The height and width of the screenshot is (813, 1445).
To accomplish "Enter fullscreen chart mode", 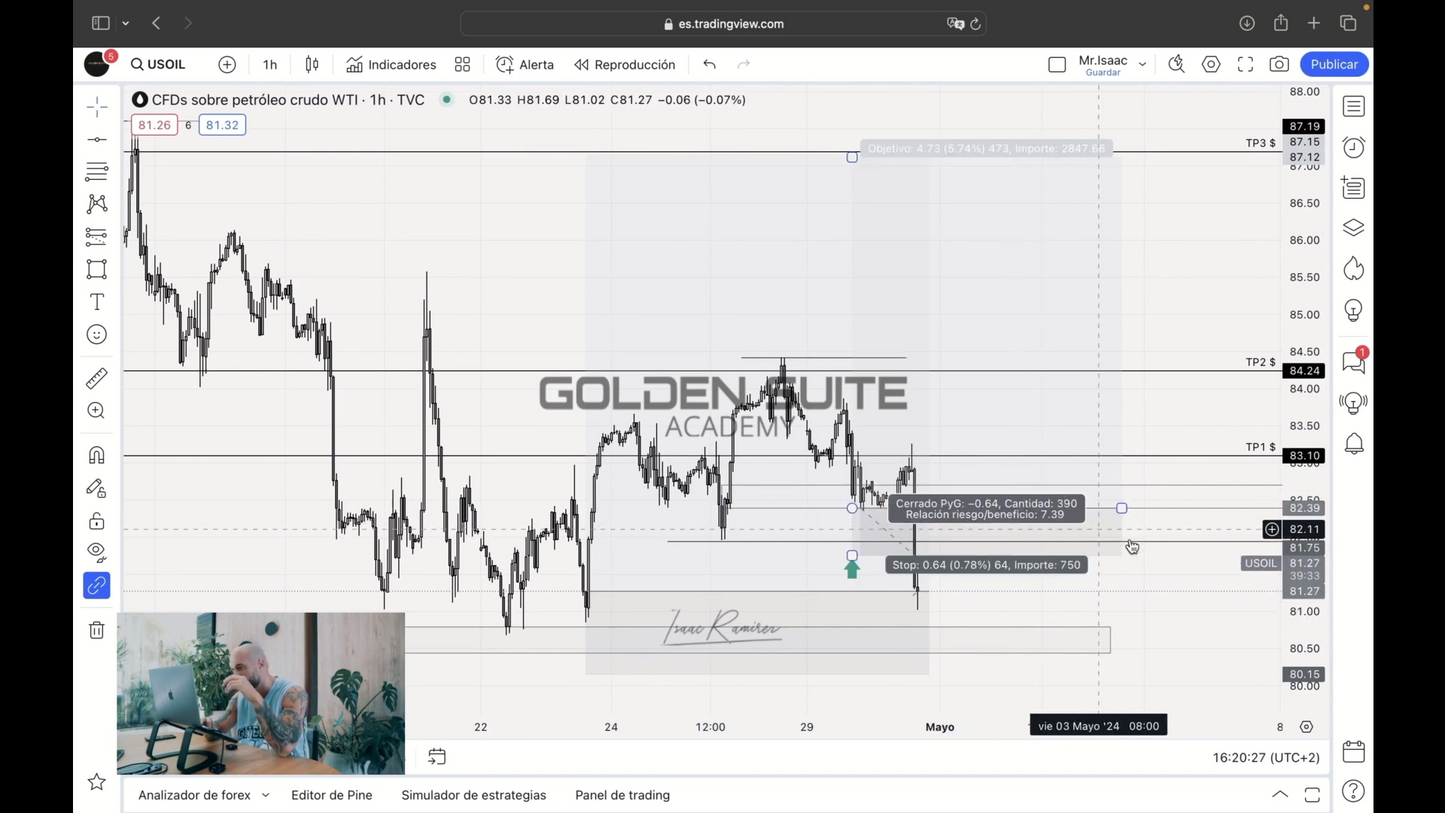I will click(x=1245, y=64).
